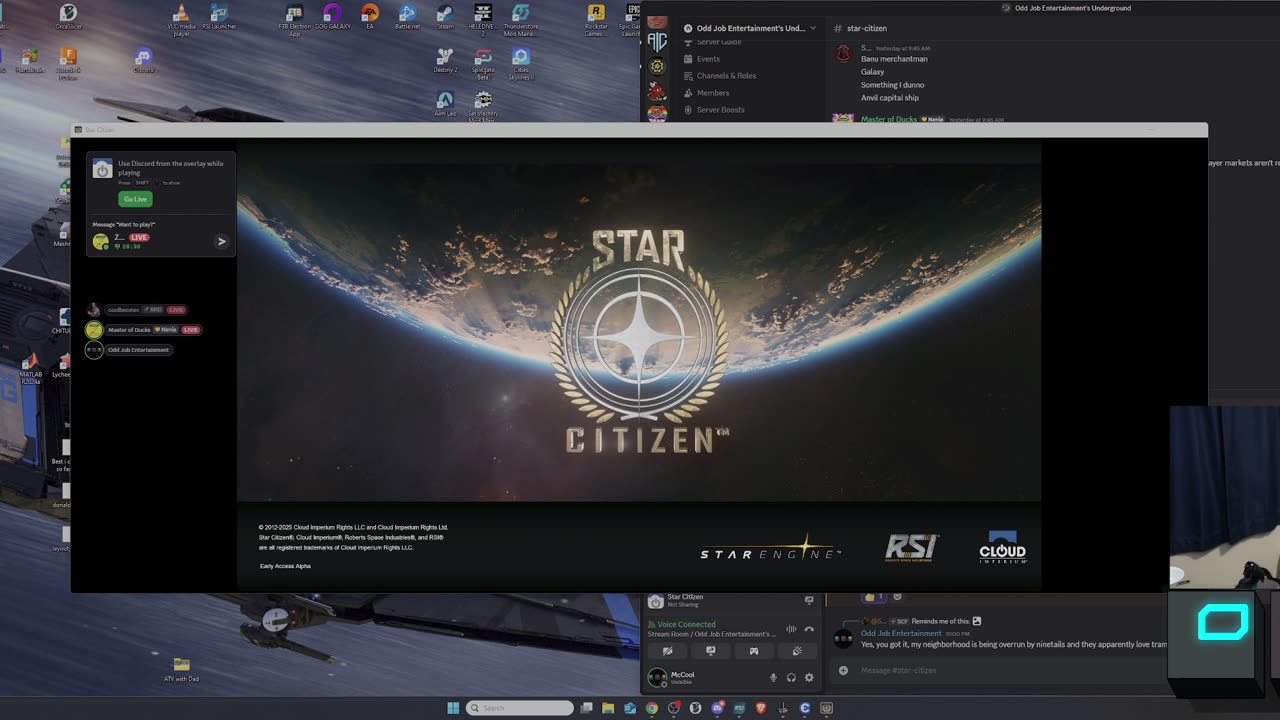
Task: Open Odd Job Entertainment author name
Action: click(901, 633)
